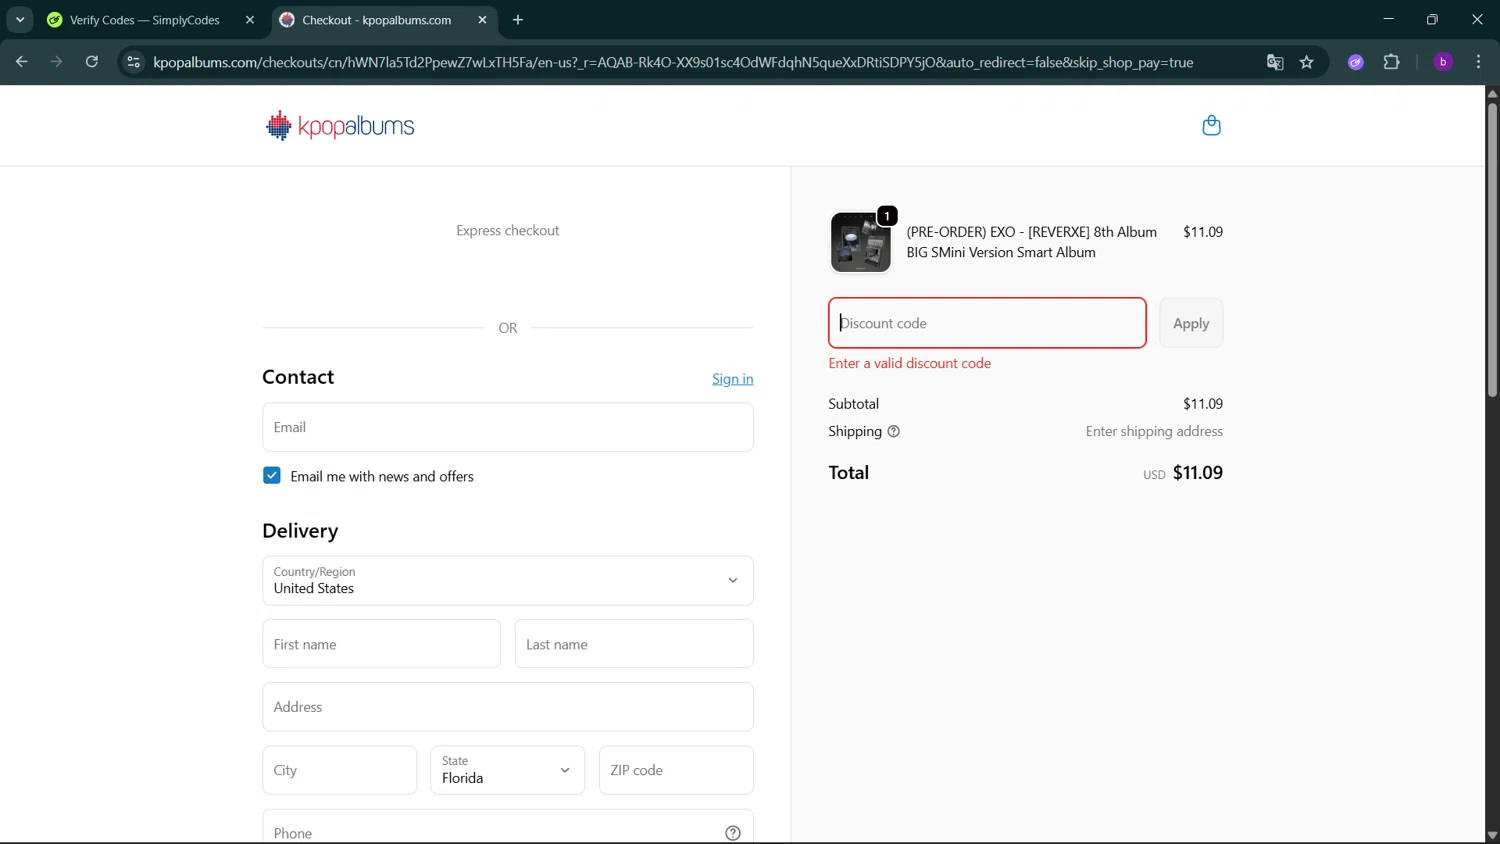Viewport: 1500px width, 844px height.
Task: Click the EXO REVERXE product title
Action: [x=1031, y=242]
